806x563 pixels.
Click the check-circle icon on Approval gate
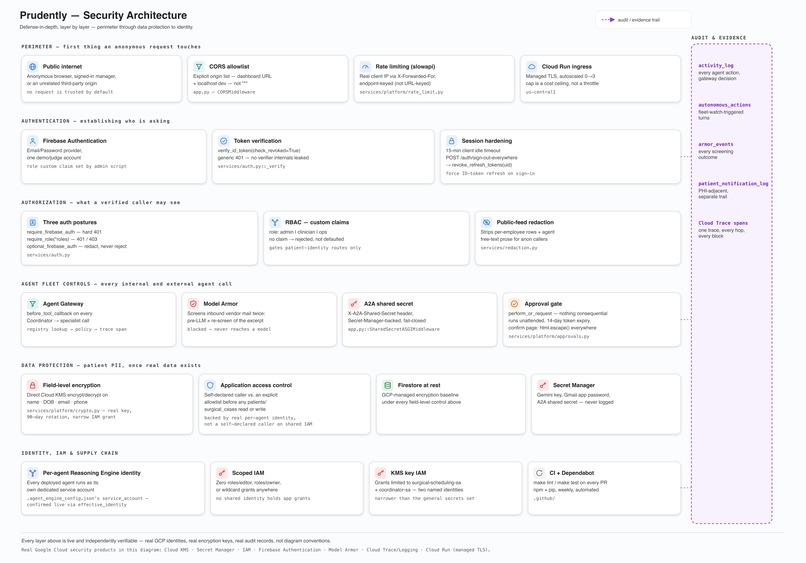514,303
